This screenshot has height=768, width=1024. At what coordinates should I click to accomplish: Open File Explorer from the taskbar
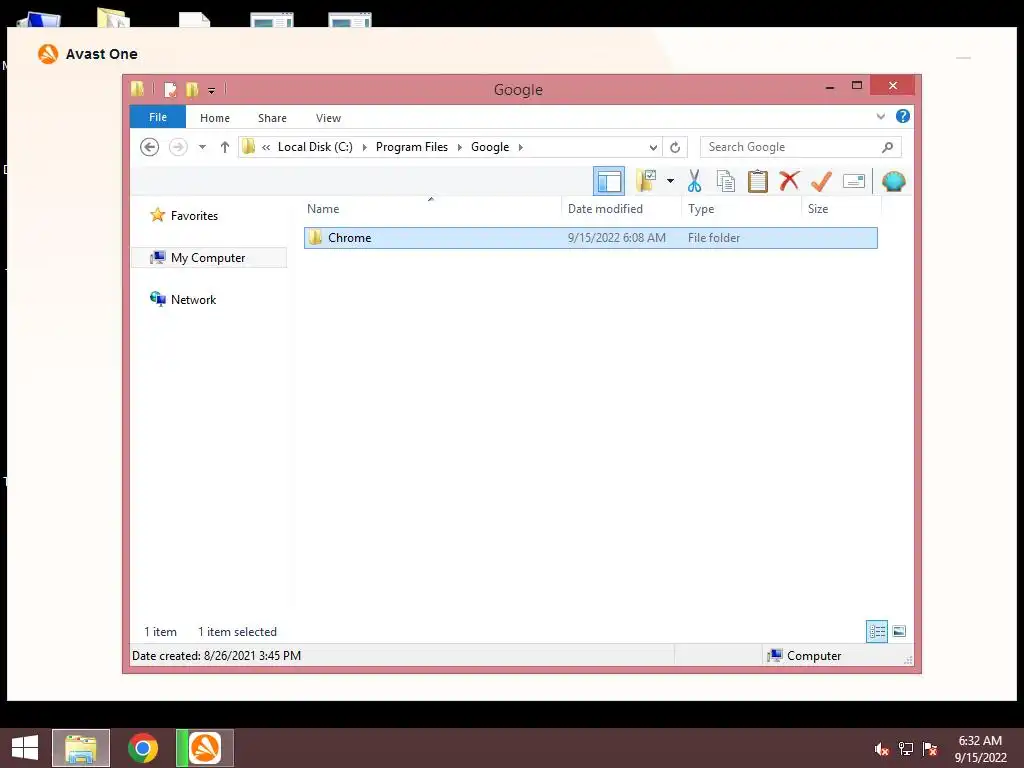click(x=81, y=748)
